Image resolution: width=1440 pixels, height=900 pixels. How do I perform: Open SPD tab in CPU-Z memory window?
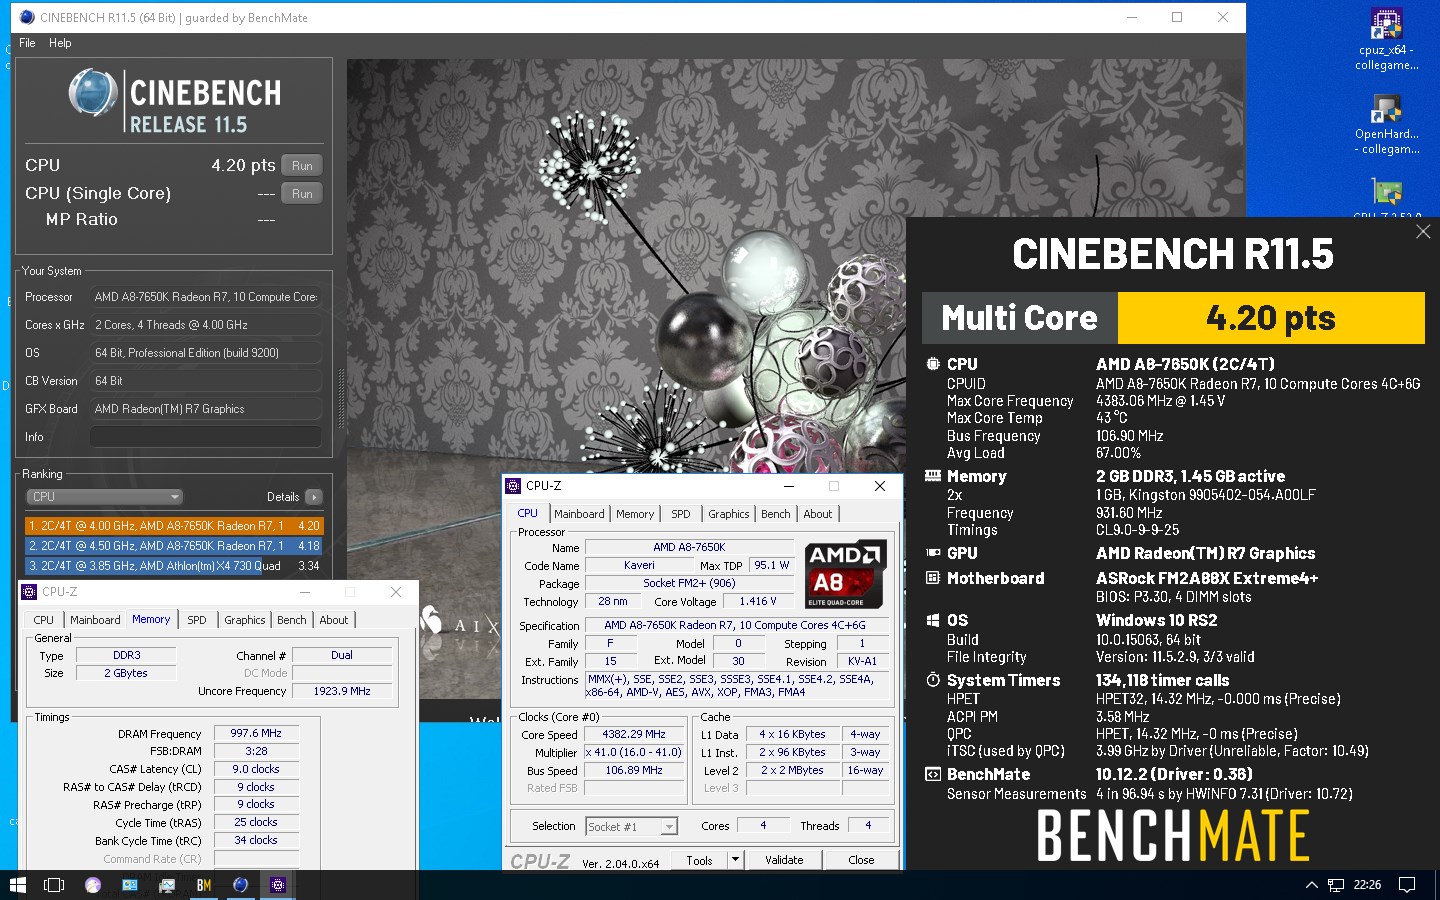pyautogui.click(x=197, y=620)
